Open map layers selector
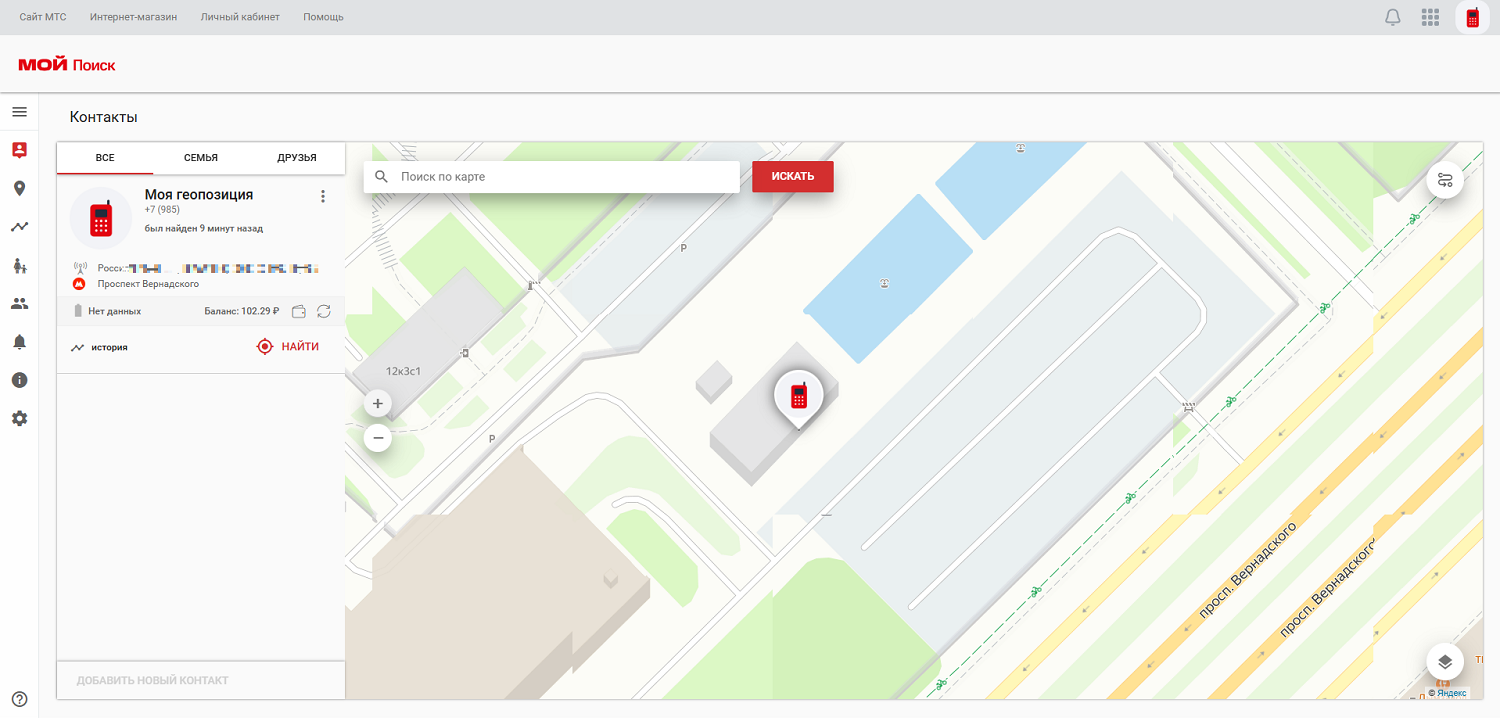 click(1444, 661)
